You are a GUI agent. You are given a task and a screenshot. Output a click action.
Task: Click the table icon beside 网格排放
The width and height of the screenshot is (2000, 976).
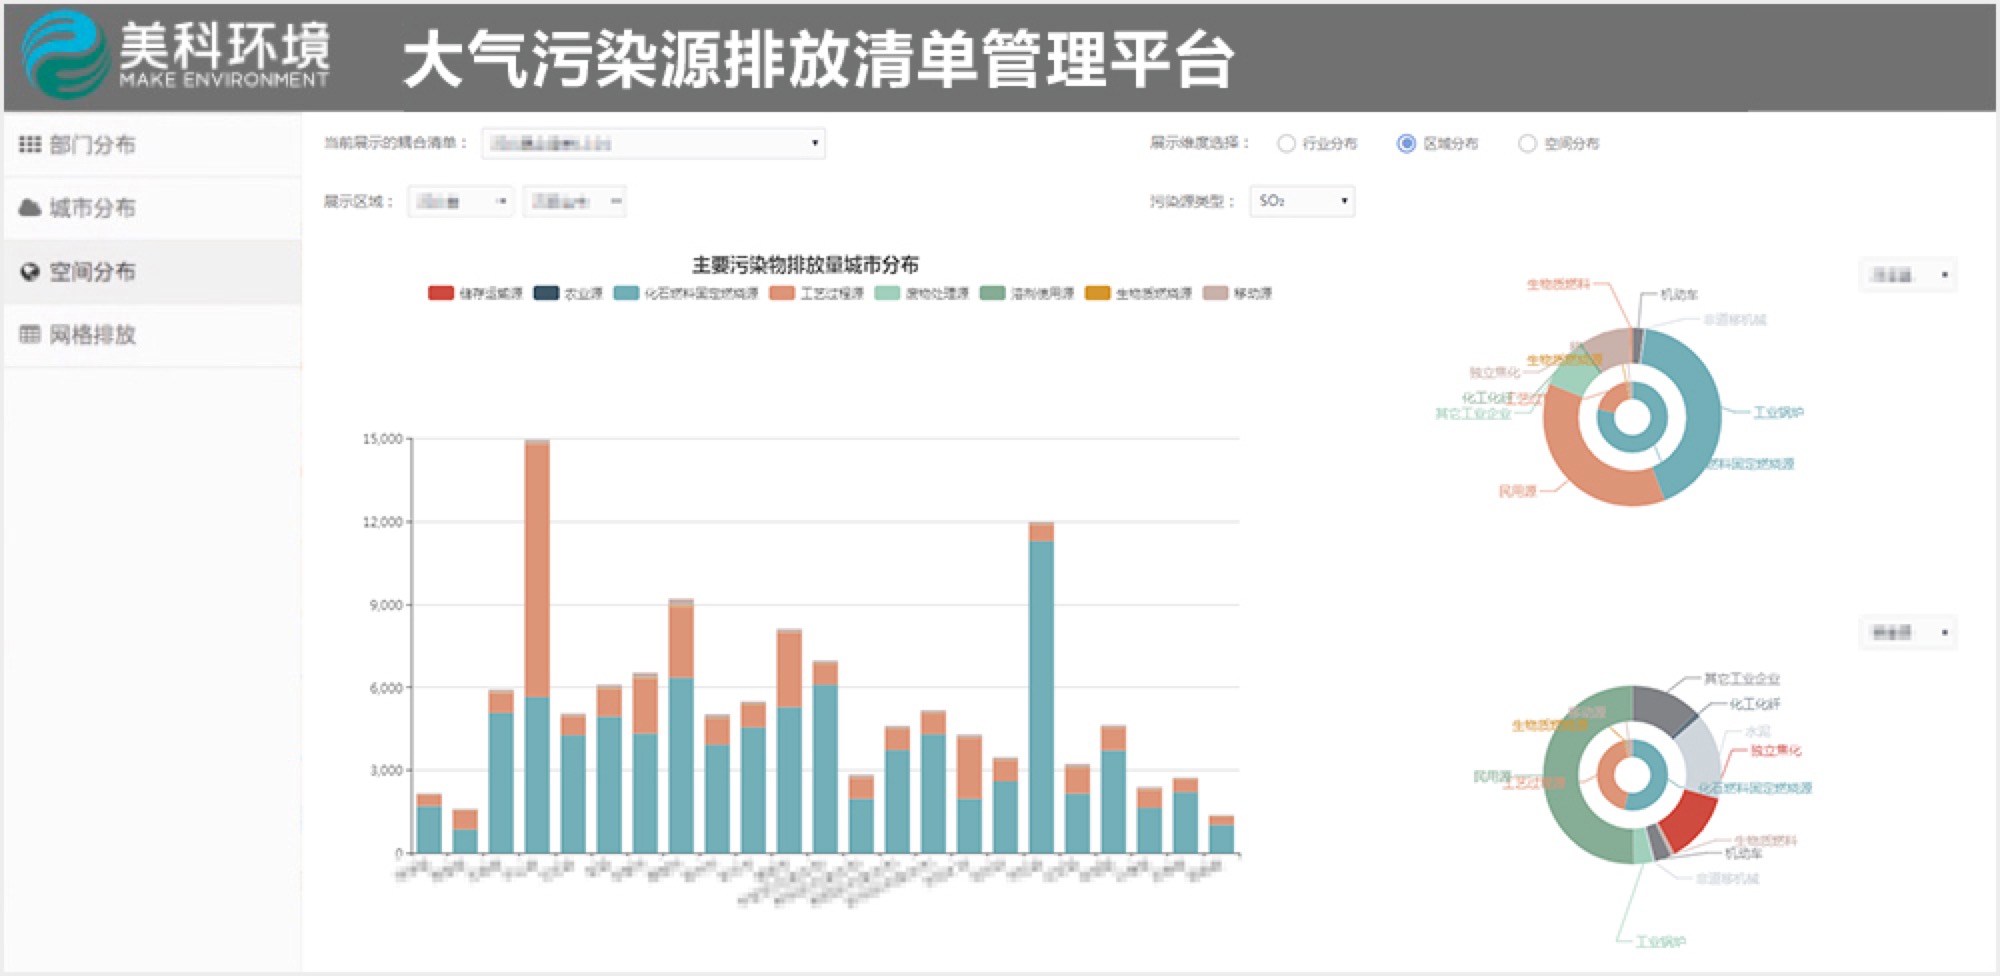(29, 335)
